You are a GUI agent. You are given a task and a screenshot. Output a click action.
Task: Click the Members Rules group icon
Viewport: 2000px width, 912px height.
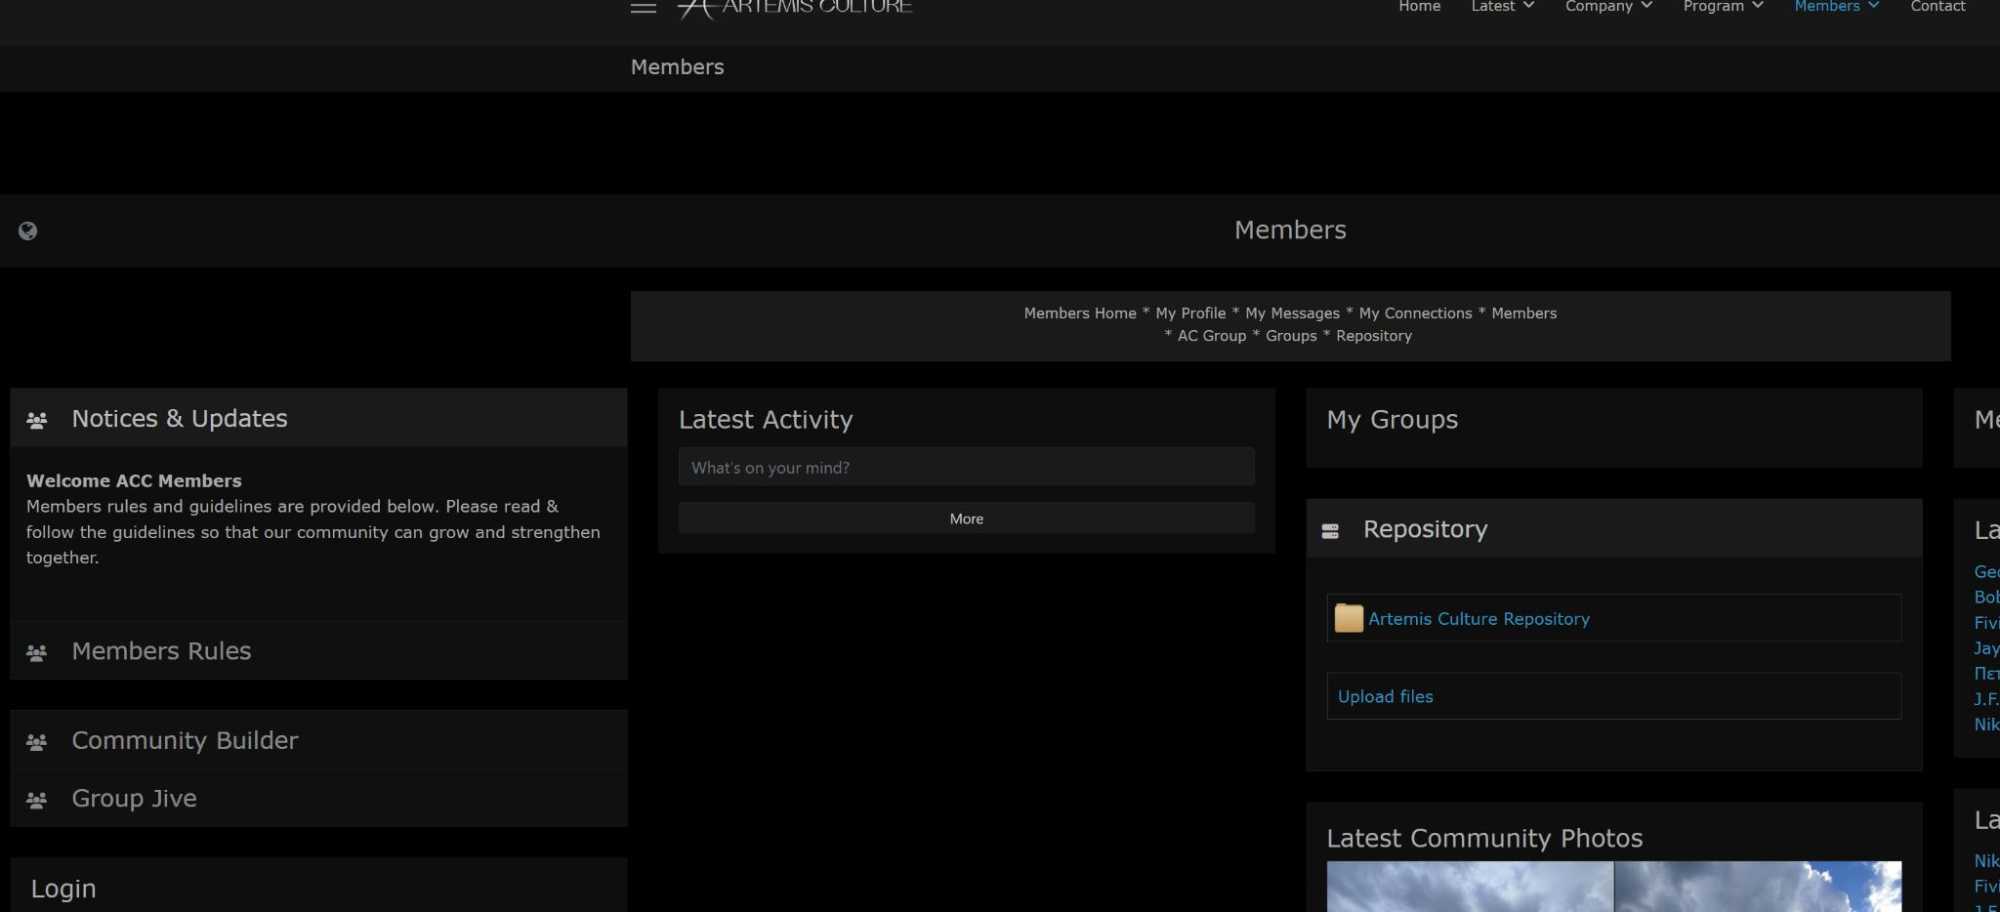37,653
